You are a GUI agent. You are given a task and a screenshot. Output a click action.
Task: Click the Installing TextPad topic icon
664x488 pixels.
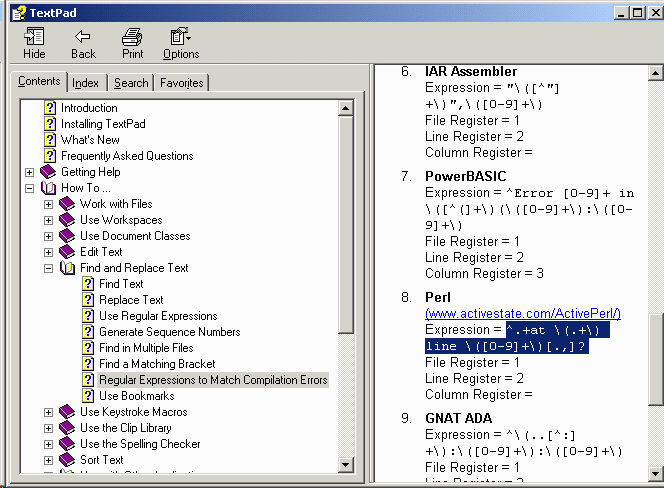[50, 124]
